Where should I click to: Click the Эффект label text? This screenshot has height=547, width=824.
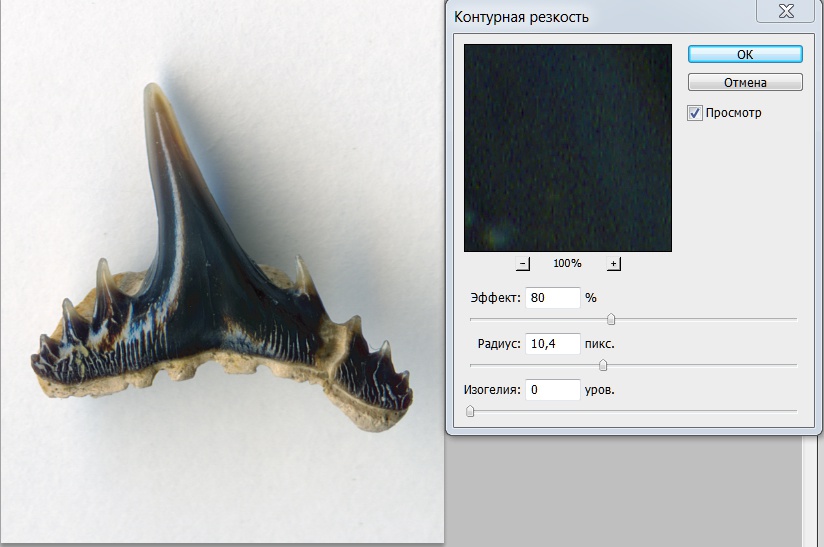[495, 298]
